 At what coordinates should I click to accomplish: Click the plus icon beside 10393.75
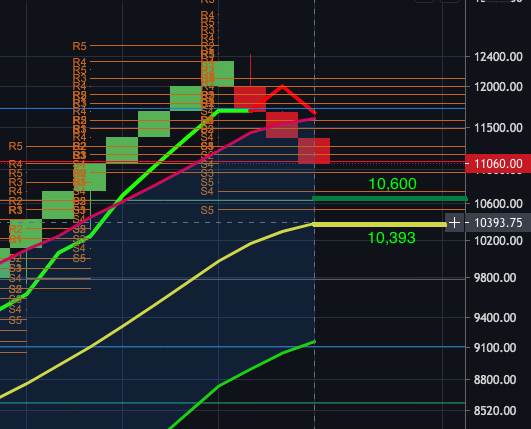pos(454,223)
